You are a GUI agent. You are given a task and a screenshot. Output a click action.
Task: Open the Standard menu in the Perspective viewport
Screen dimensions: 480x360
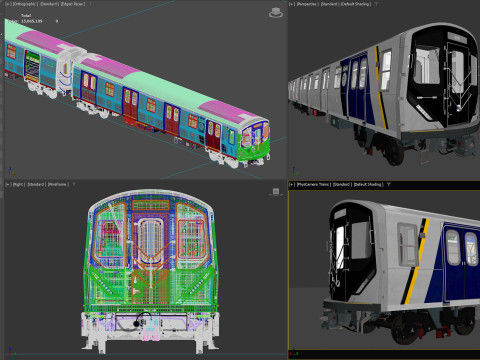click(330, 4)
